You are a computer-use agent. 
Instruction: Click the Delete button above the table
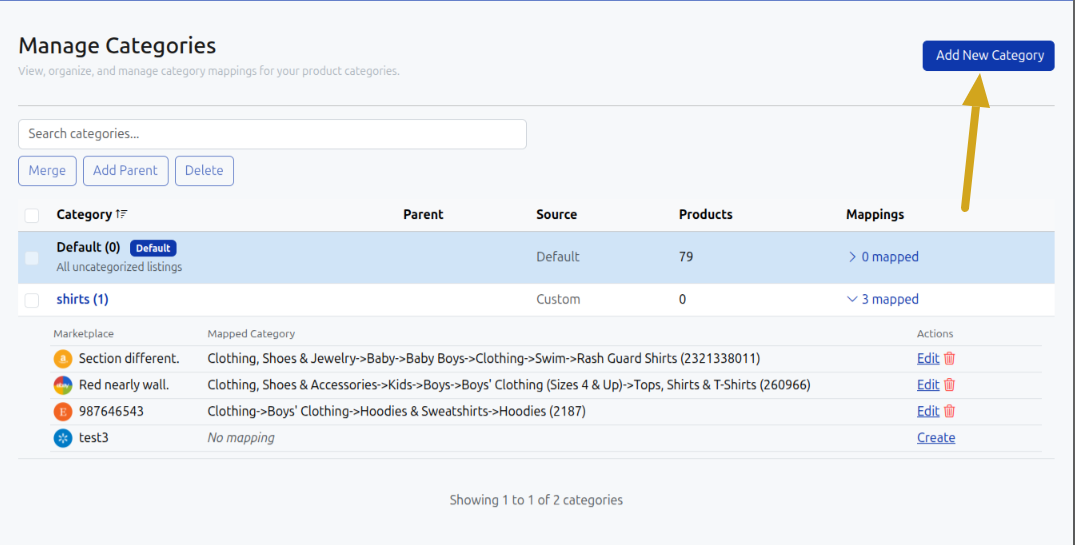coord(204,171)
